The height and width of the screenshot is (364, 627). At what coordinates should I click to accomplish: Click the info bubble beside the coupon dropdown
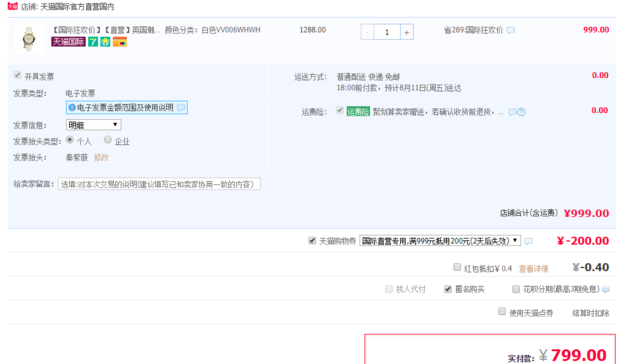pos(528,241)
